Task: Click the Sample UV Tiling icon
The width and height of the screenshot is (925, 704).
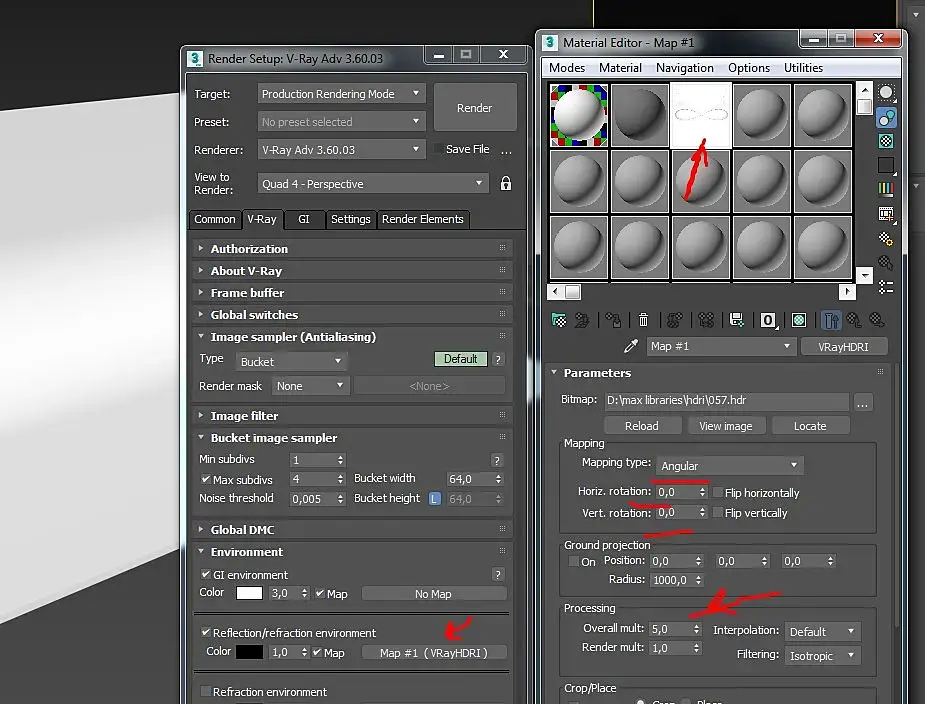Action: (886, 165)
